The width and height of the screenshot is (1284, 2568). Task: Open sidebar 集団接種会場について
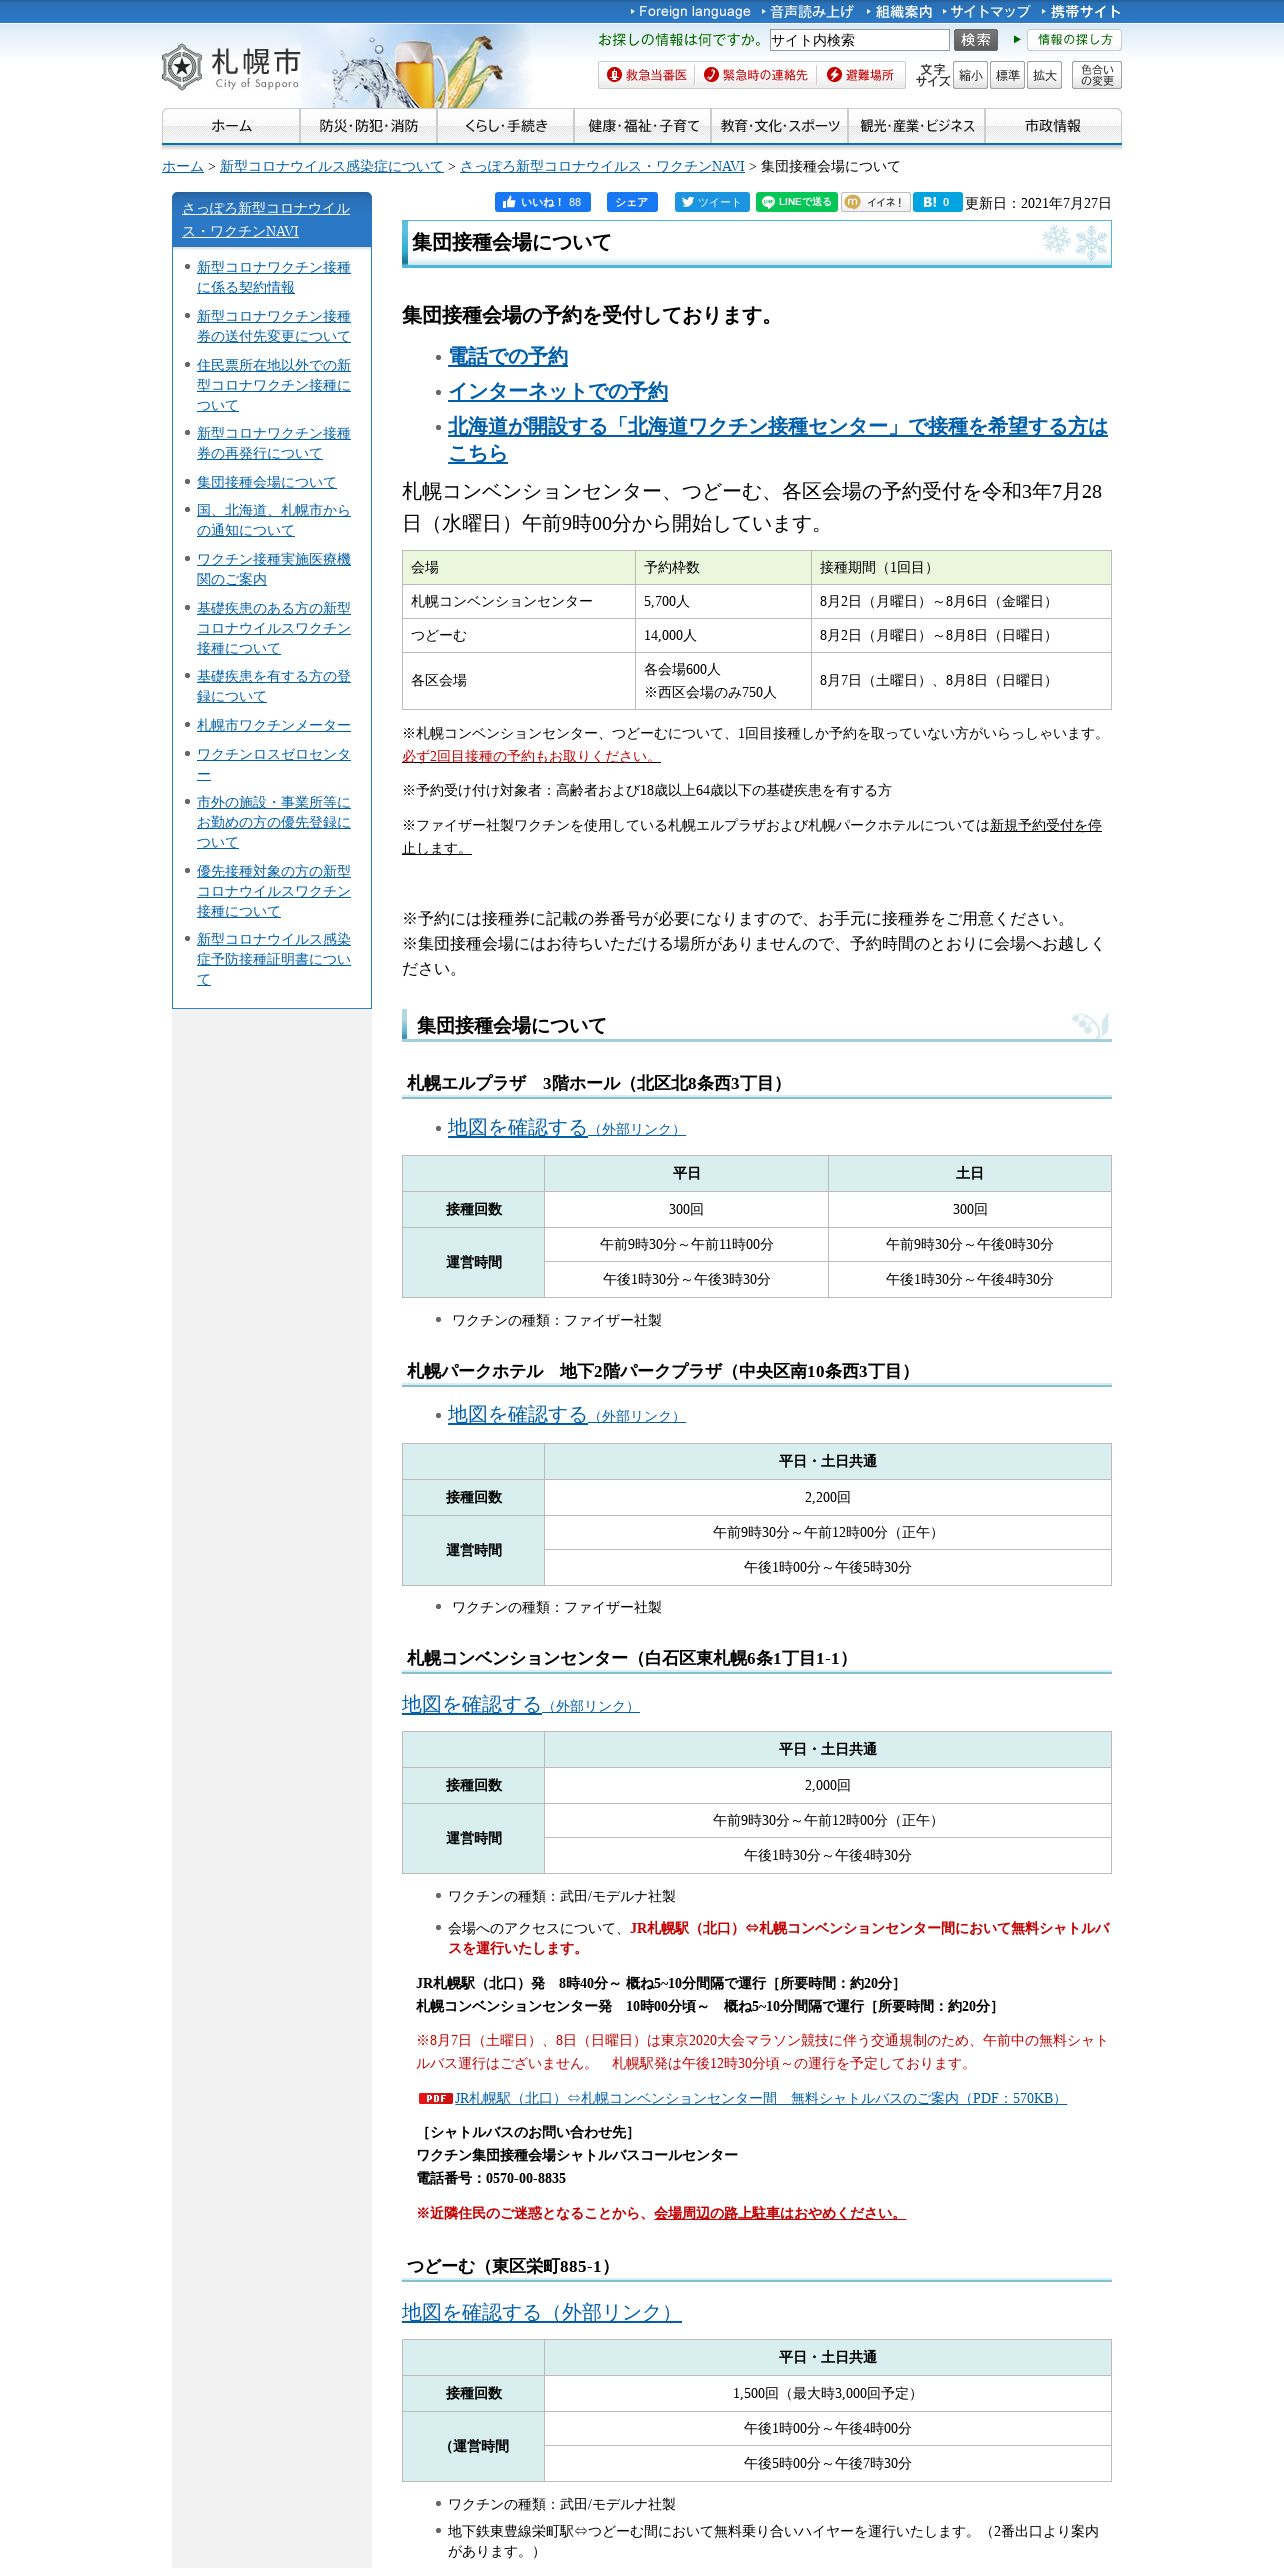266,482
